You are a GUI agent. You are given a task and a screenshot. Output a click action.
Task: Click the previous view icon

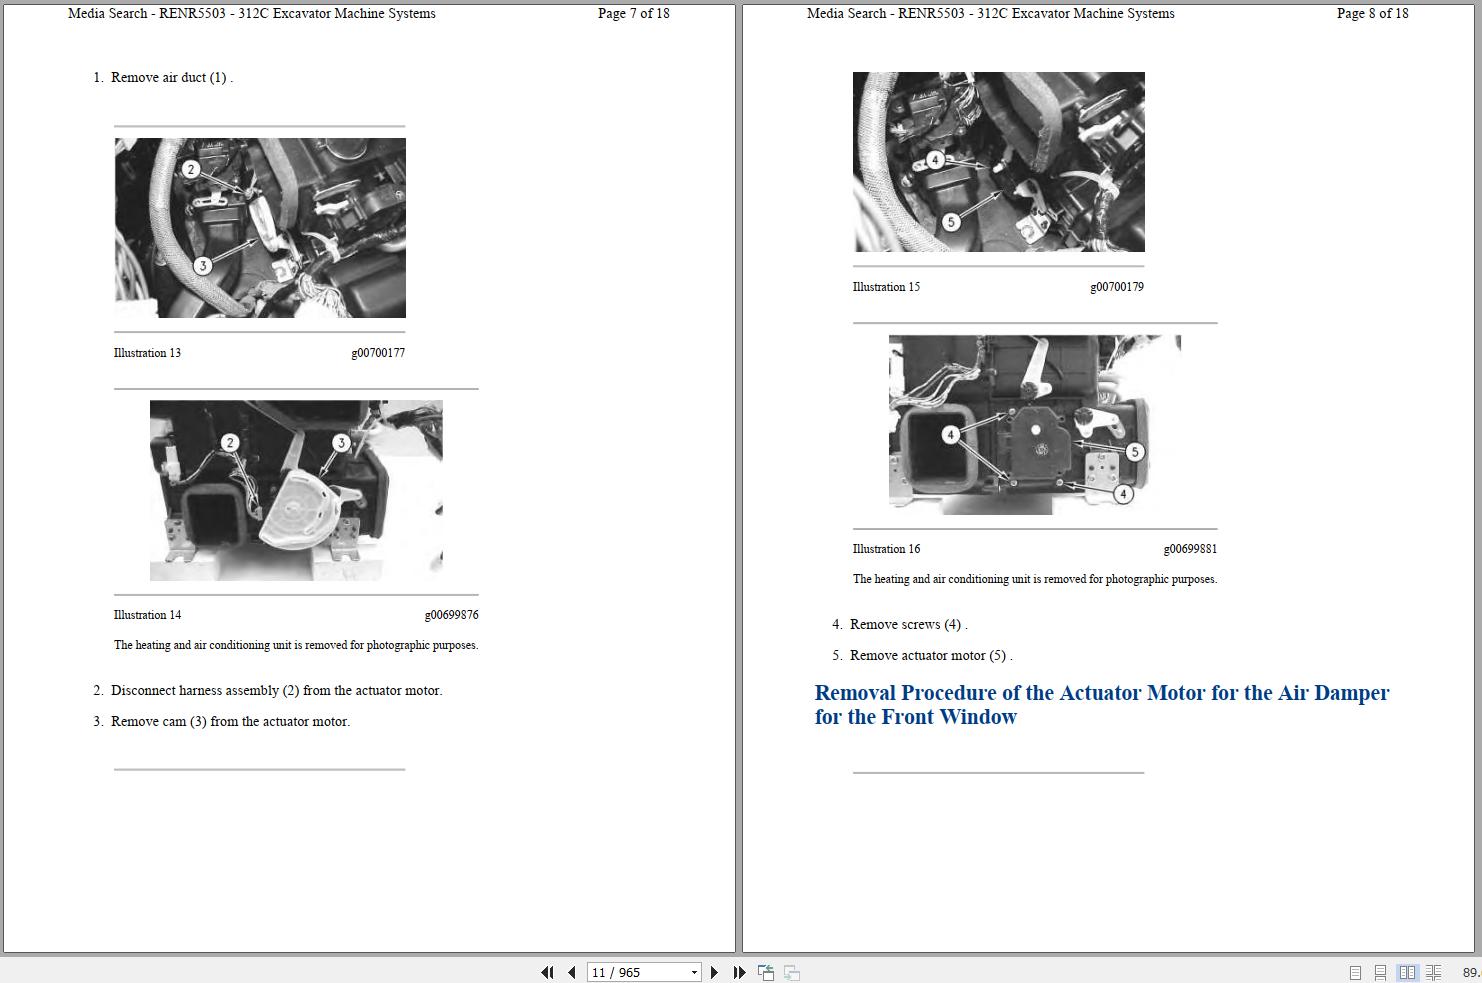pos(766,972)
